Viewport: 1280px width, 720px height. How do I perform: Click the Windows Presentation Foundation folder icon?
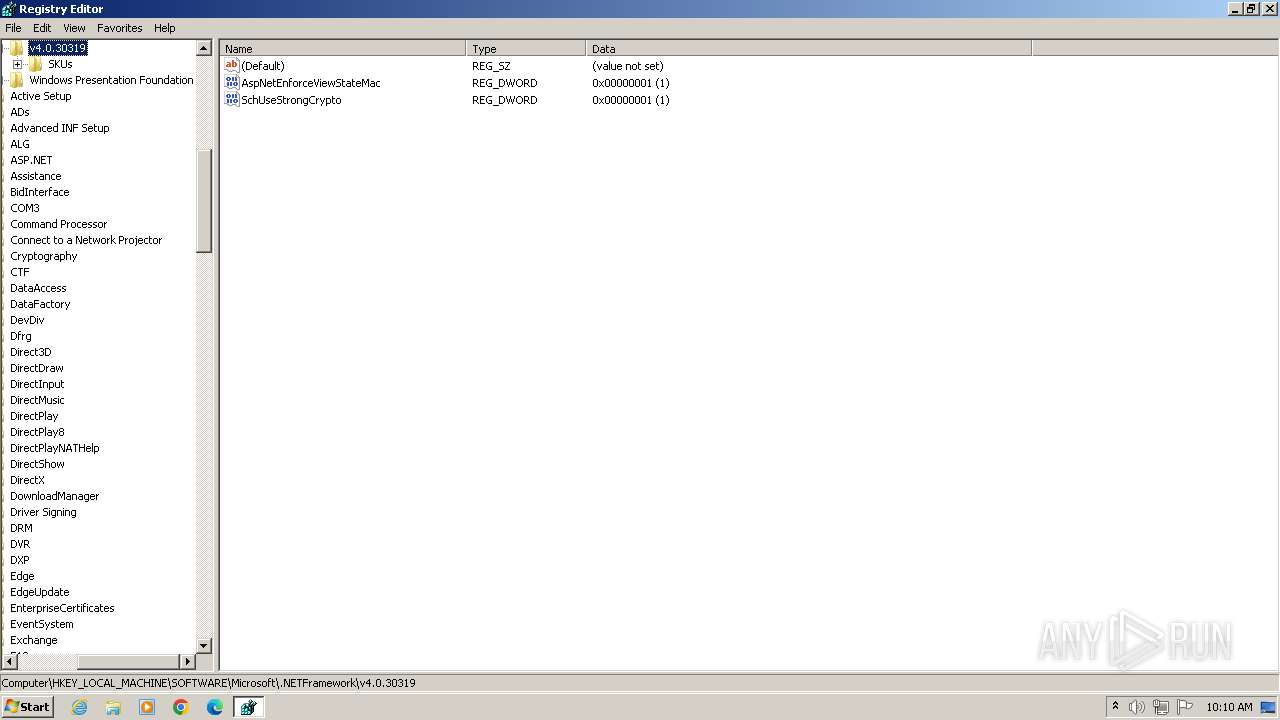pyautogui.click(x=17, y=80)
